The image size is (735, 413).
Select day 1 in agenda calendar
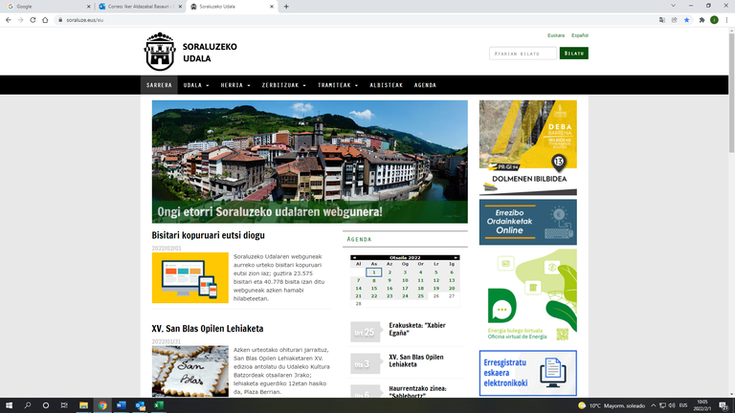[374, 272]
